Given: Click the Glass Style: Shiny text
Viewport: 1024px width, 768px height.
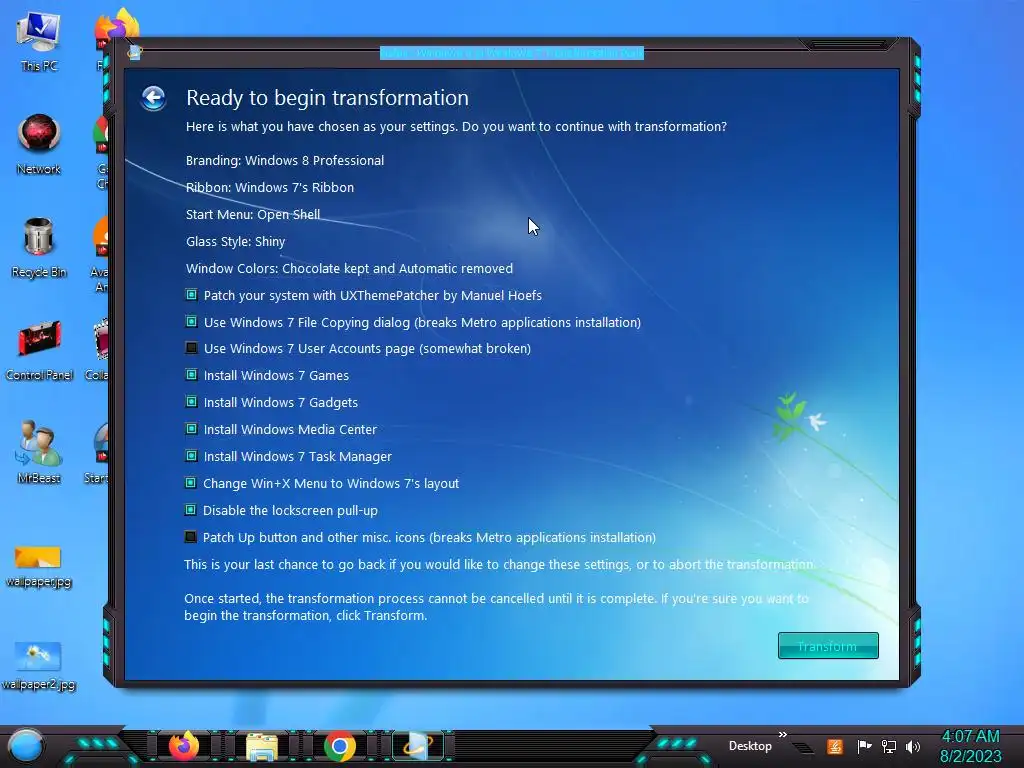Looking at the screenshot, I should click(235, 242).
